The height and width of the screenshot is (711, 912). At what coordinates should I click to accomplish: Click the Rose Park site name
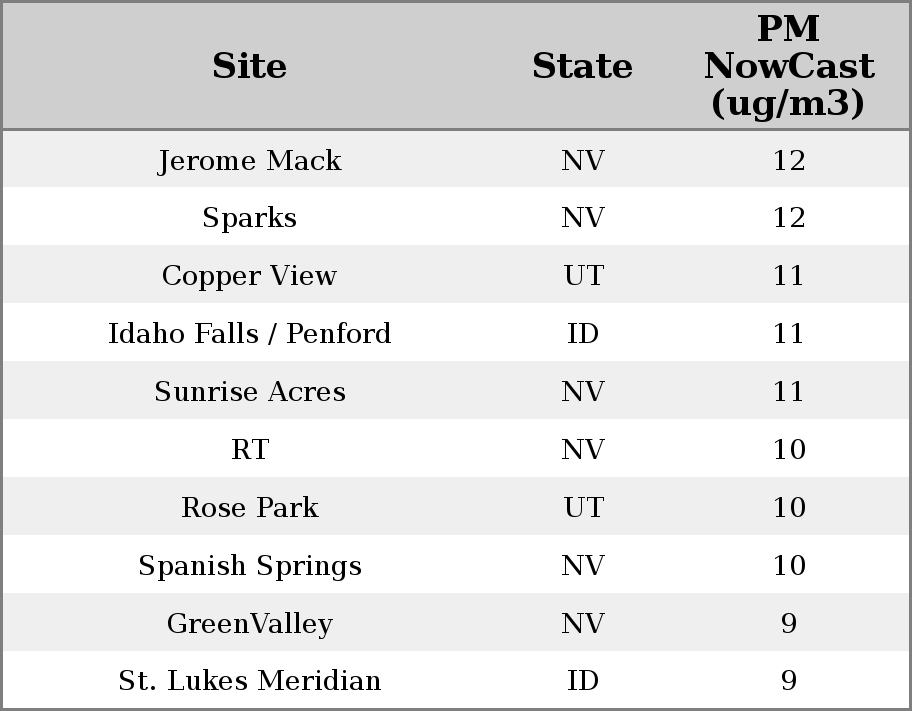click(x=250, y=507)
